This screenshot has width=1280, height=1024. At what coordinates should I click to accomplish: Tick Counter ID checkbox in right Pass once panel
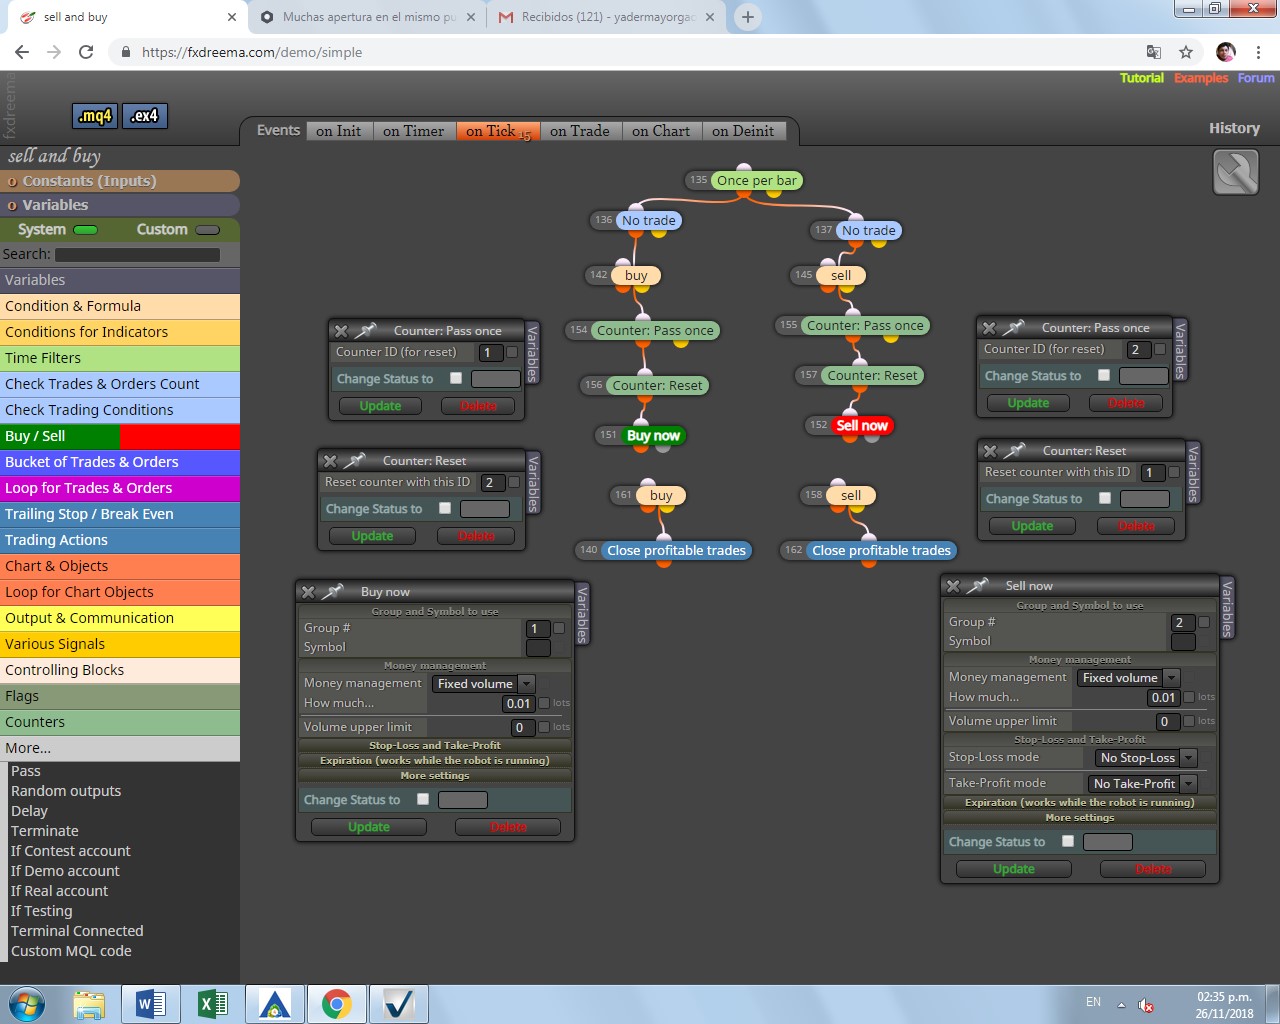coord(1160,349)
